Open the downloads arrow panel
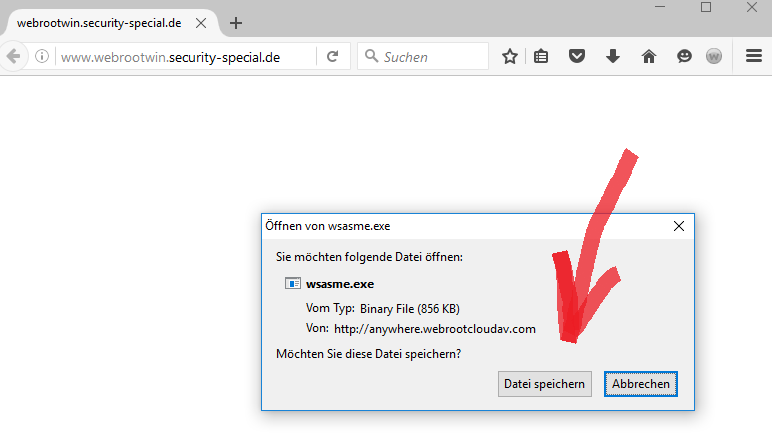This screenshot has height=439, width=772. 613,57
